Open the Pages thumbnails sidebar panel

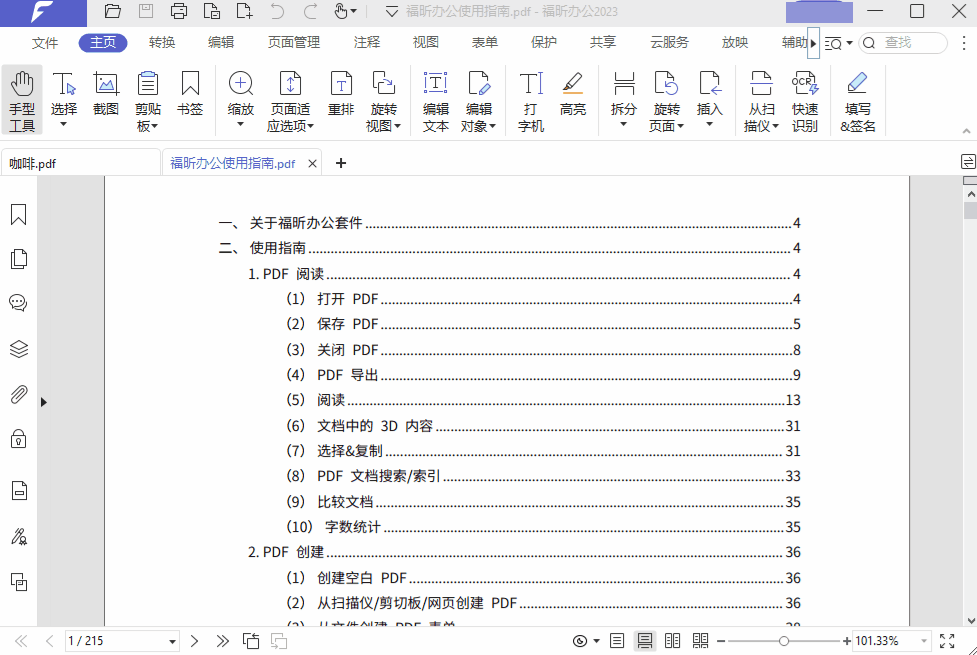[x=19, y=259]
